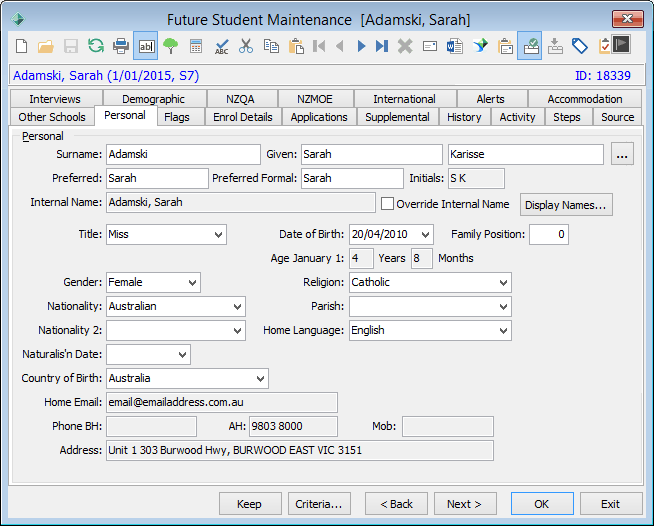654x526 pixels.
Task: Paste with the clipboard icon
Action: click(296, 46)
